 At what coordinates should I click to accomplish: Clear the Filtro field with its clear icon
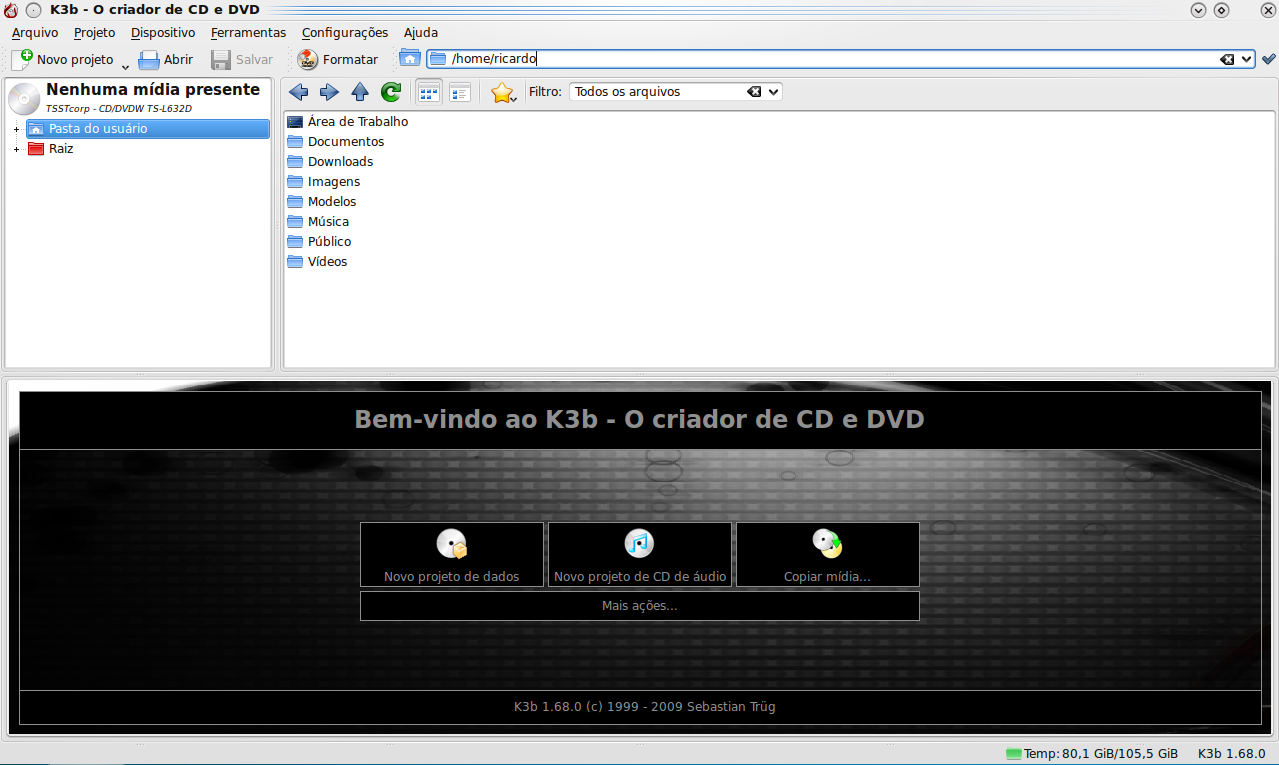pyautogui.click(x=754, y=92)
